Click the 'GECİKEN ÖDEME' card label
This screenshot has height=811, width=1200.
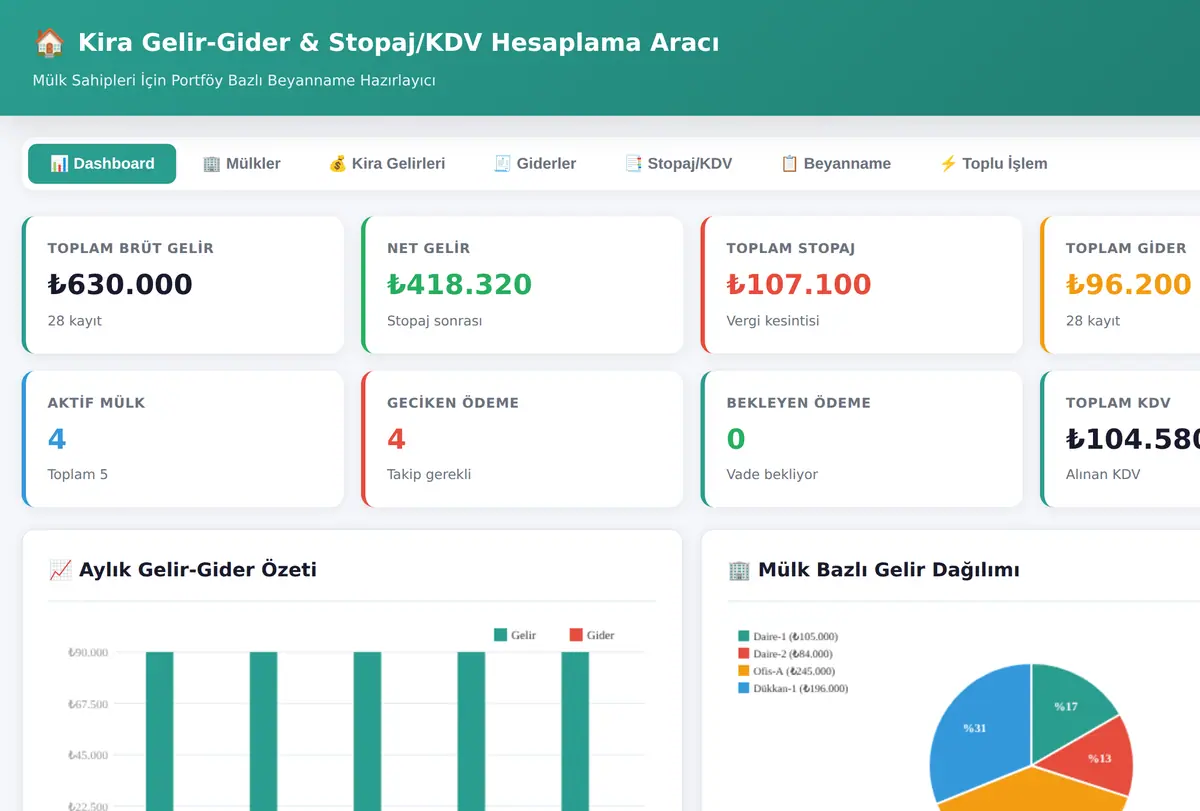453,403
